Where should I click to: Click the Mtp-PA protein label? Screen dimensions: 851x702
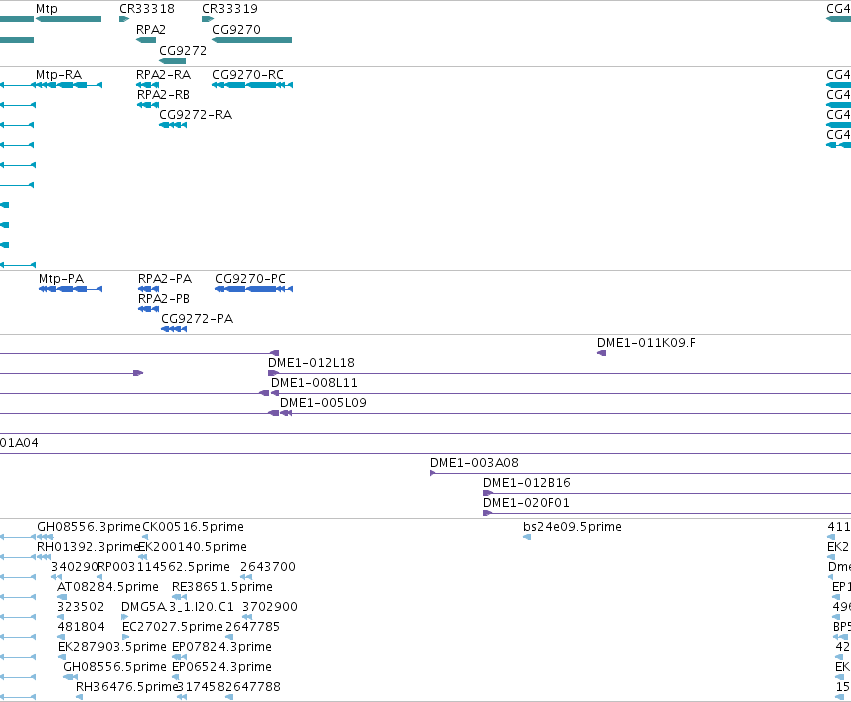click(61, 279)
